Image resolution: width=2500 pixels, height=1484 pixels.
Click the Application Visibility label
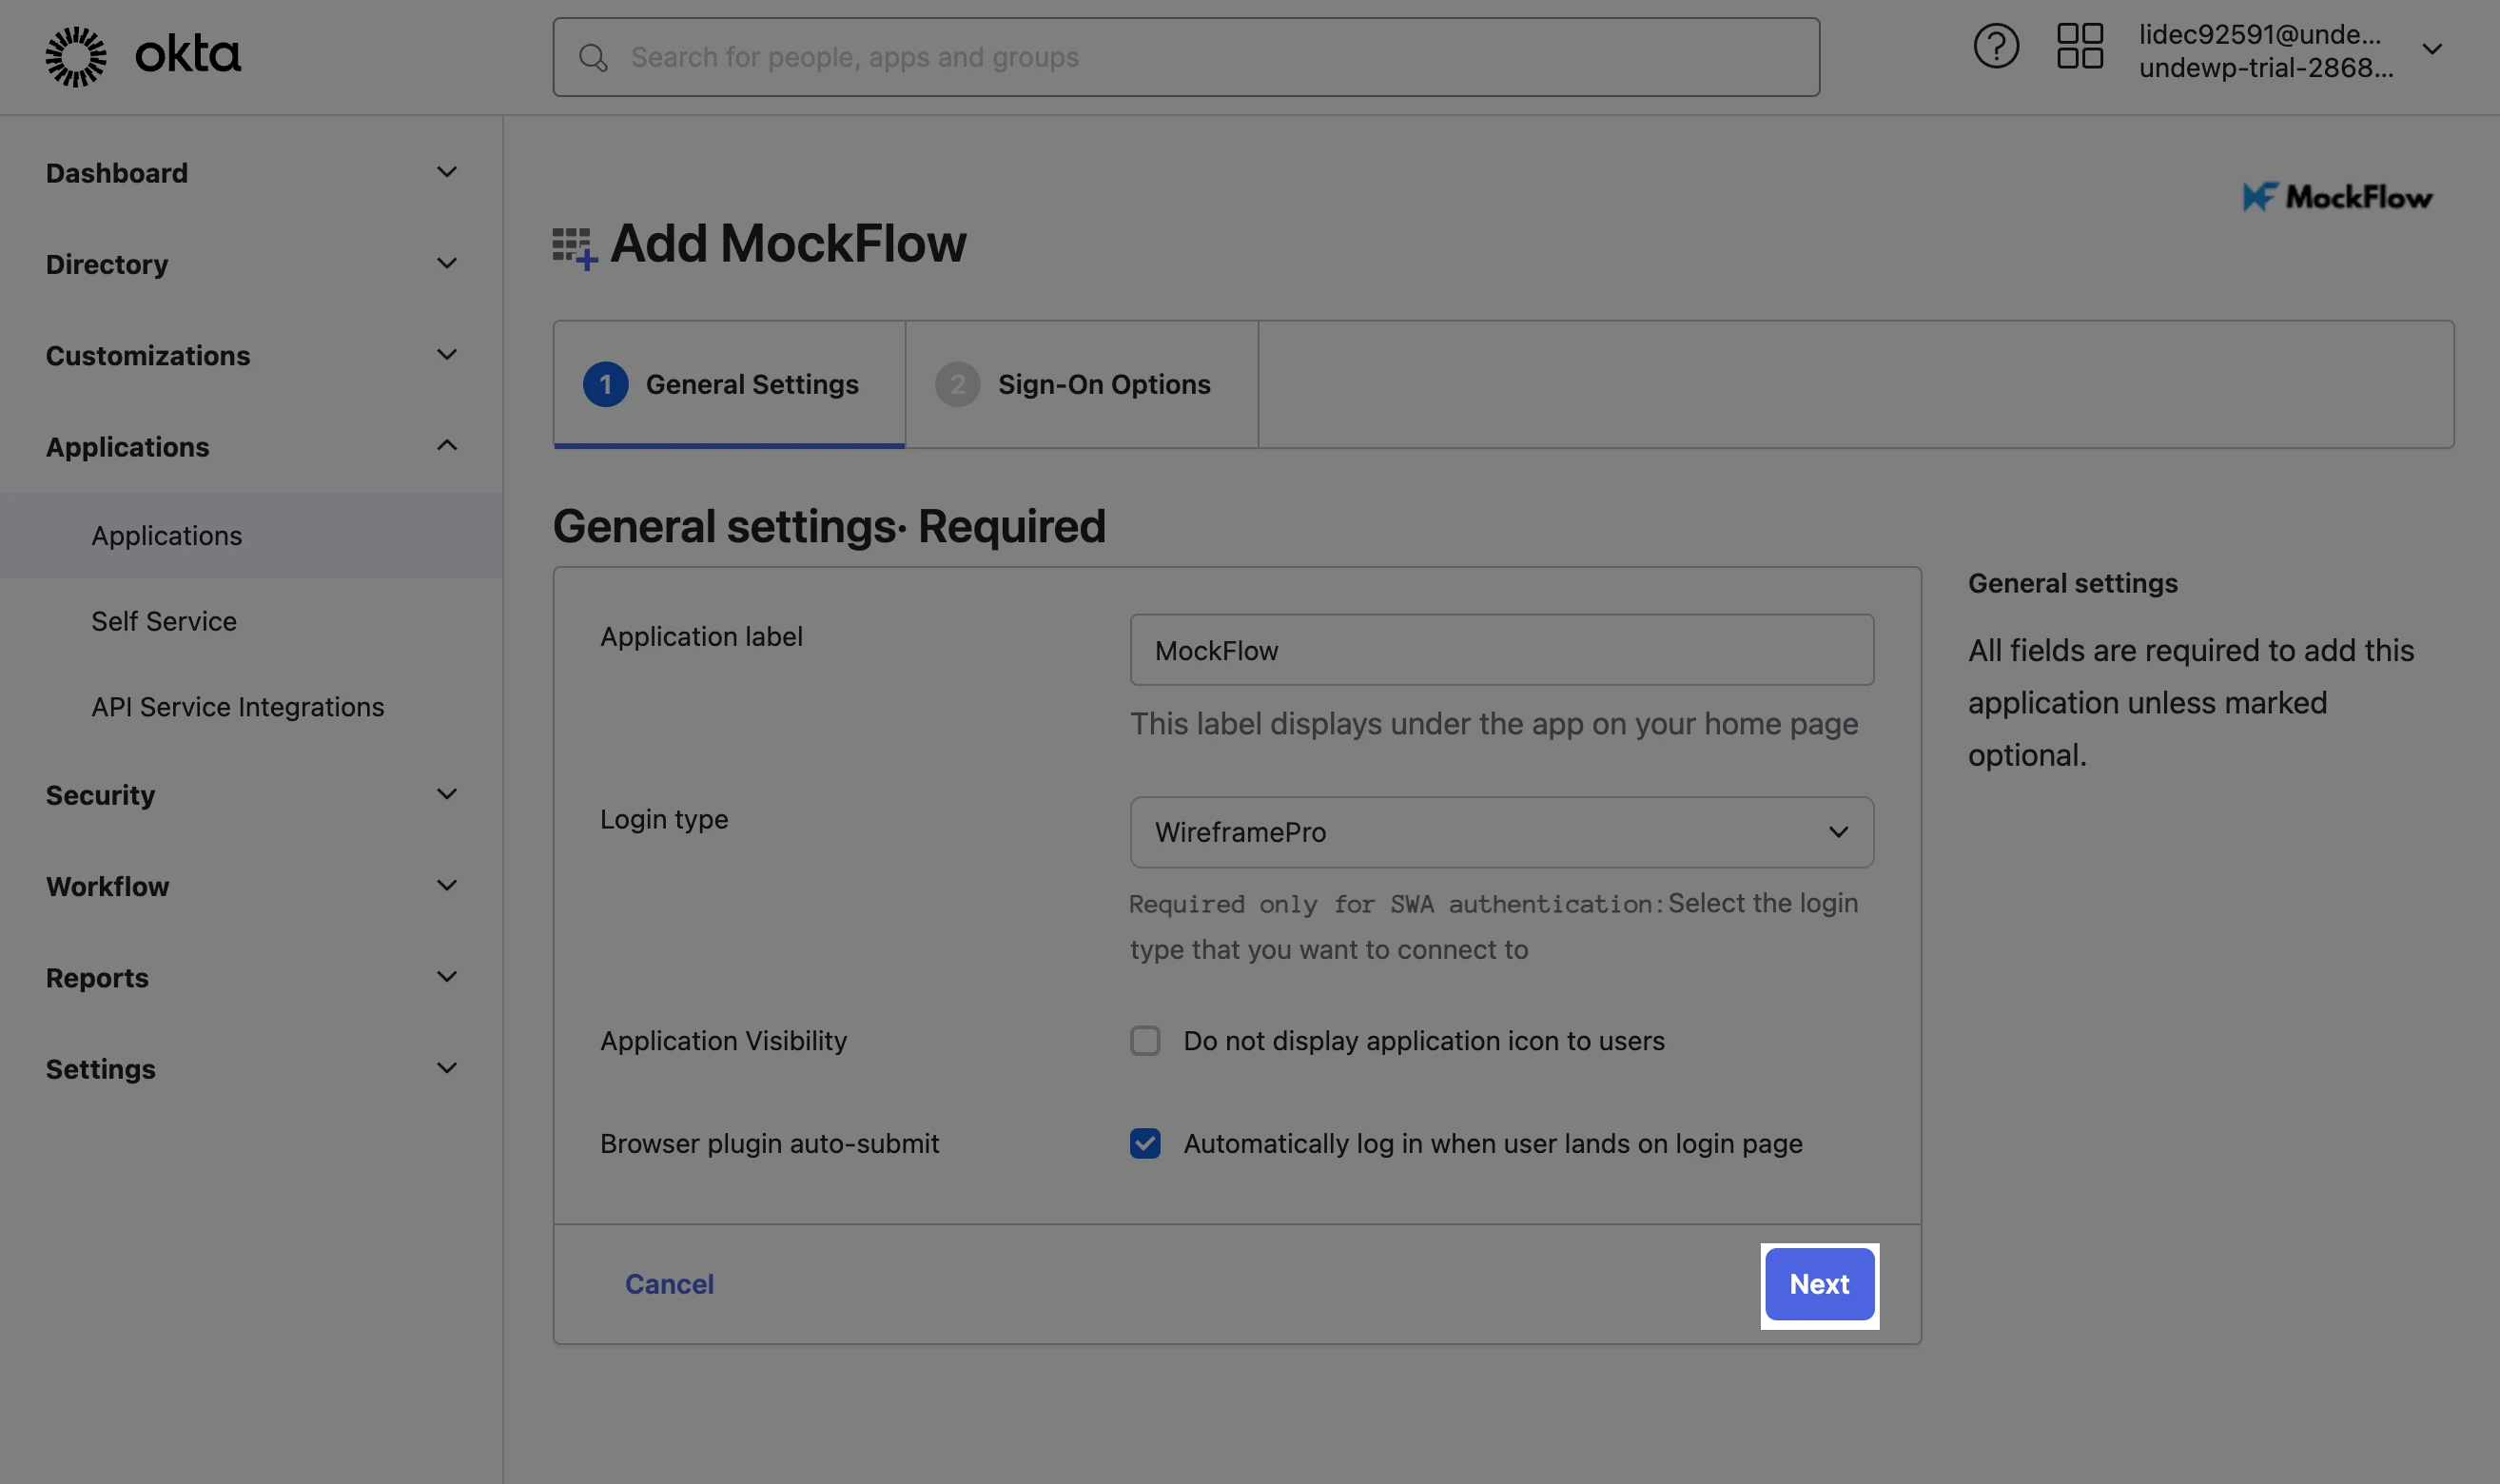pyautogui.click(x=723, y=1041)
